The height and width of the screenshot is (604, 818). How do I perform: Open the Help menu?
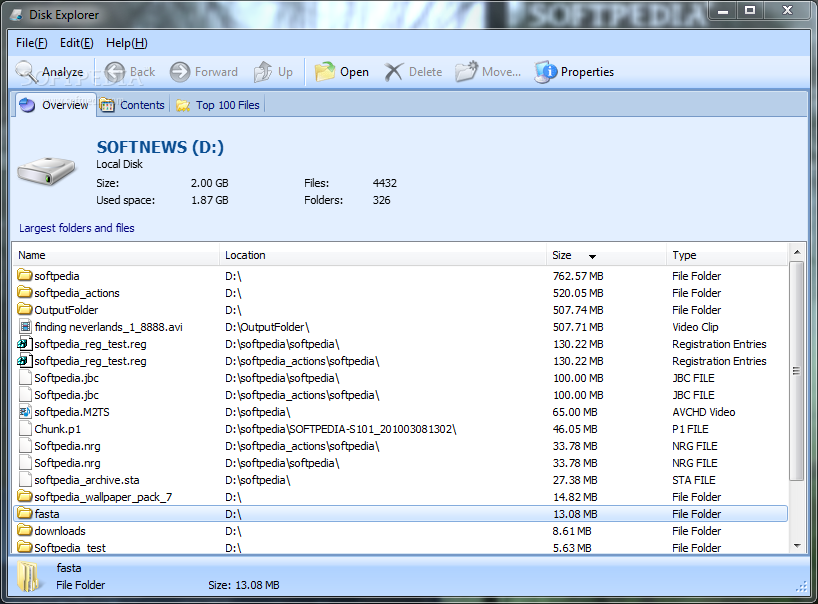point(127,43)
